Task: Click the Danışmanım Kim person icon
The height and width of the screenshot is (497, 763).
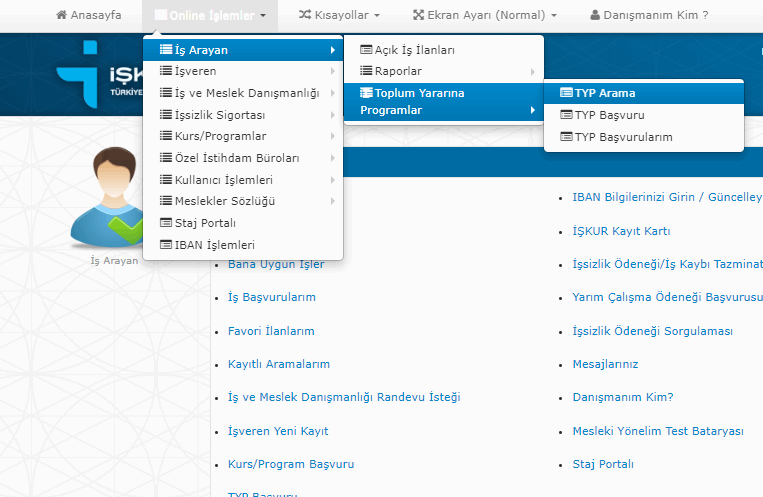Action: [x=596, y=15]
